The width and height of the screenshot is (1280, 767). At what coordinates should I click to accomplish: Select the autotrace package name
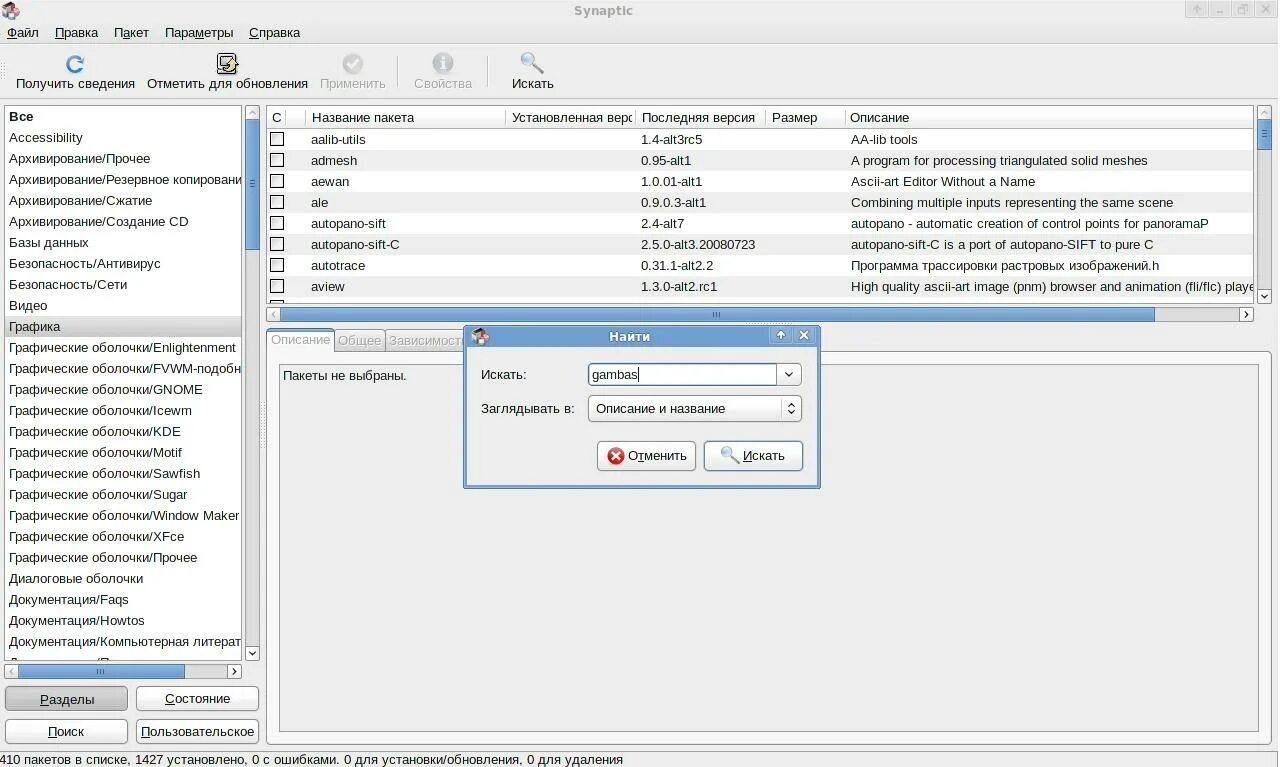338,265
